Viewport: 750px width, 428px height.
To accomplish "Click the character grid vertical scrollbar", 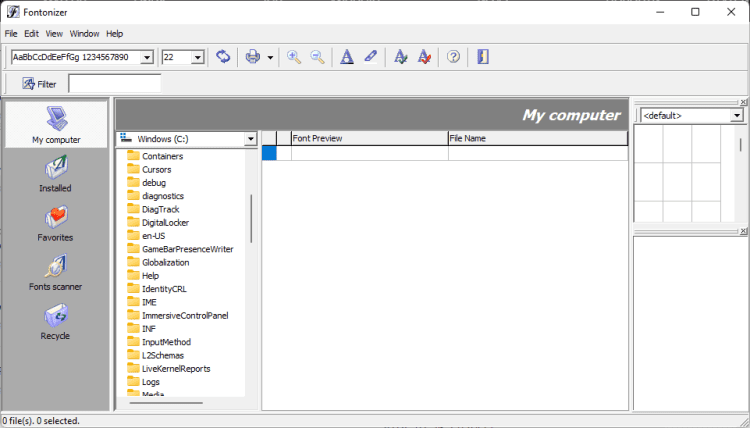I will (x=740, y=145).
